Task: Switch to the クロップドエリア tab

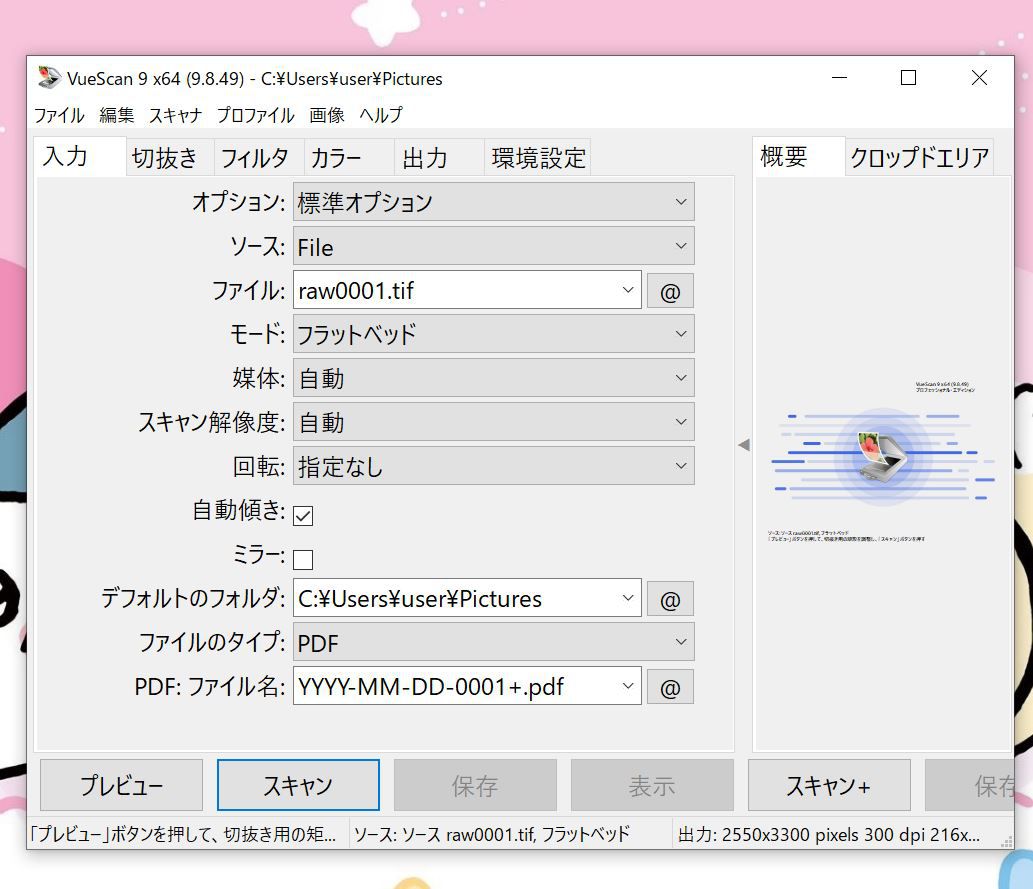Action: click(919, 158)
